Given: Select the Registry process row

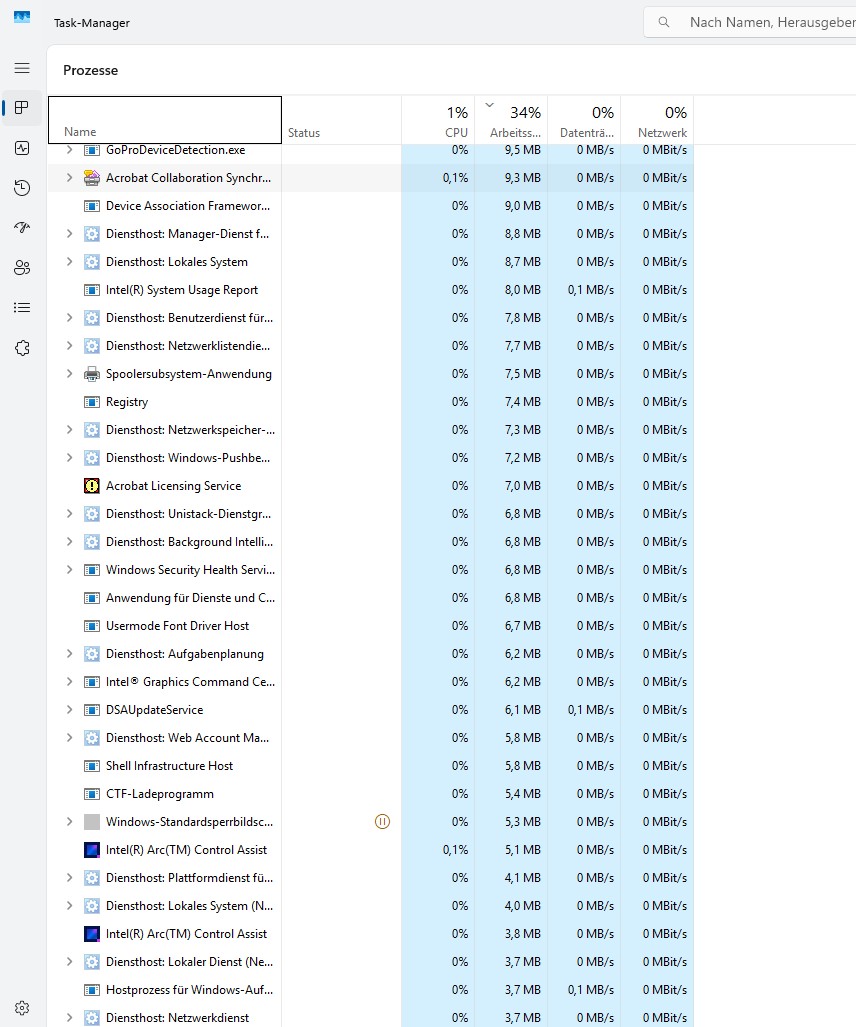Looking at the screenshot, I should 127,402.
